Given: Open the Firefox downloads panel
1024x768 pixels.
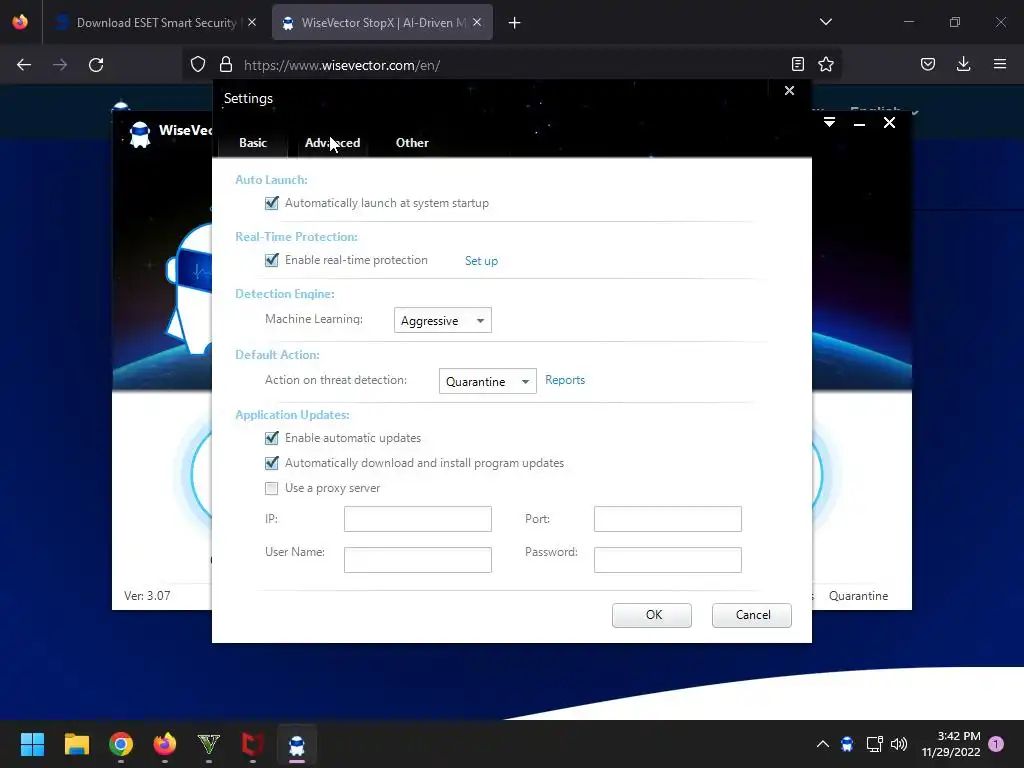Looking at the screenshot, I should pyautogui.click(x=963, y=64).
